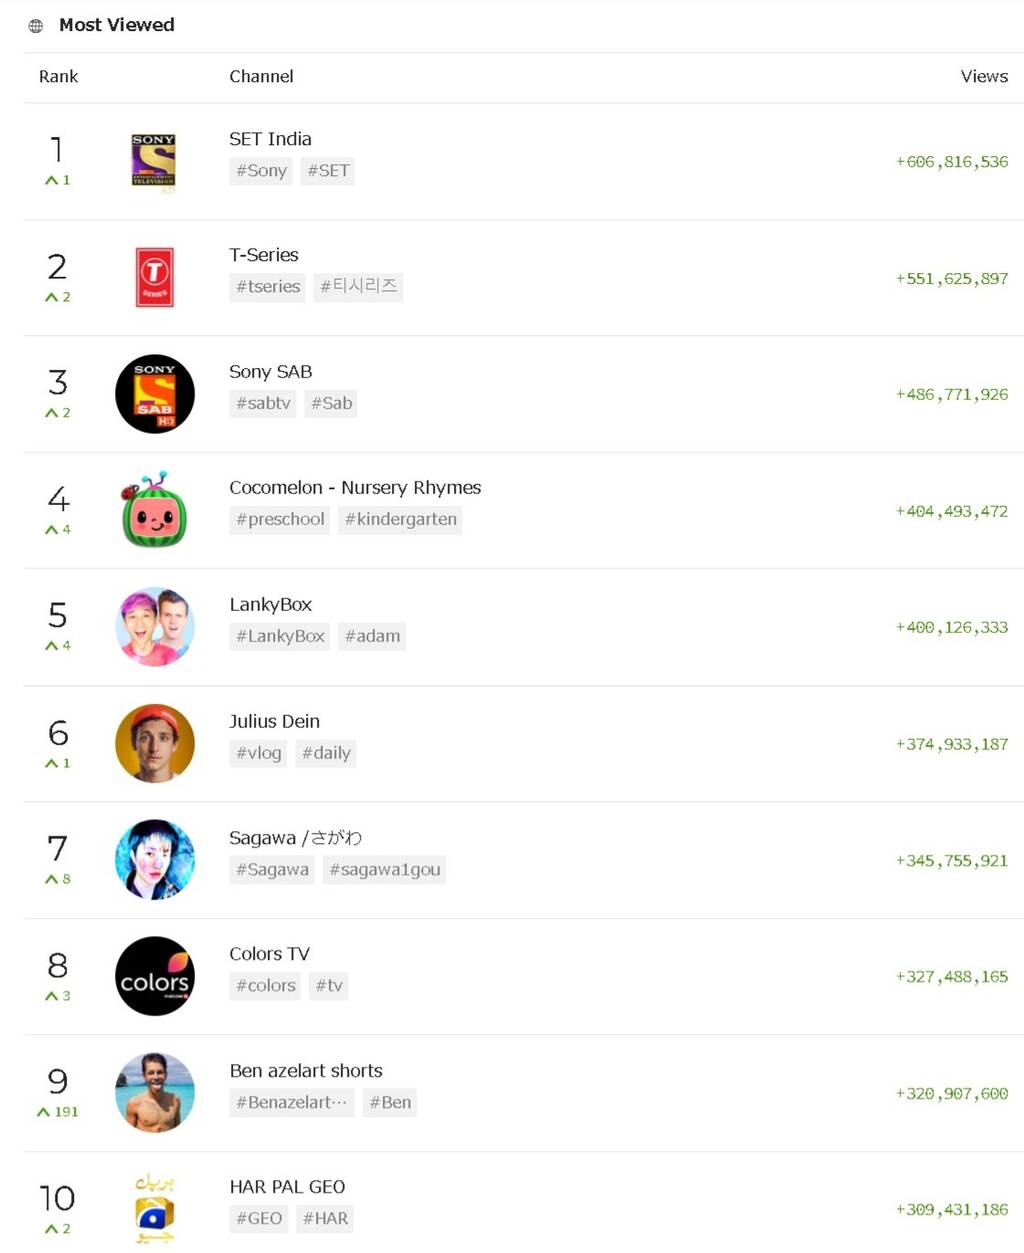Select the #tseries hashtag tag

coord(267,287)
